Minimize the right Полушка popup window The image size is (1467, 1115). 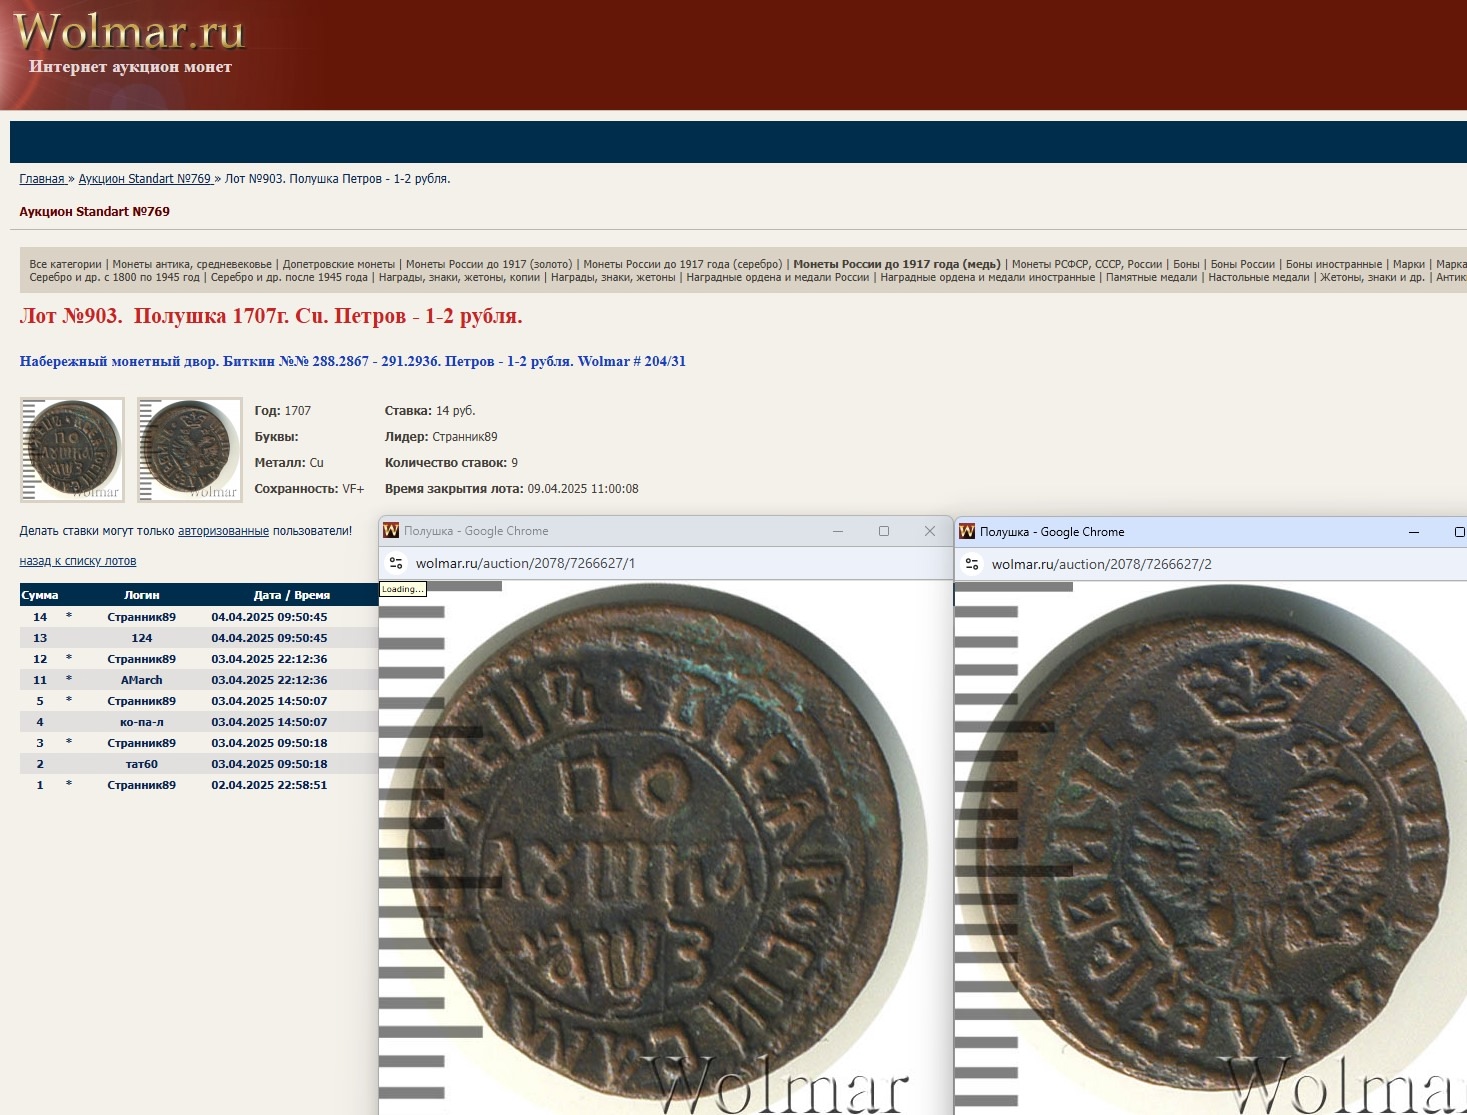(1414, 532)
